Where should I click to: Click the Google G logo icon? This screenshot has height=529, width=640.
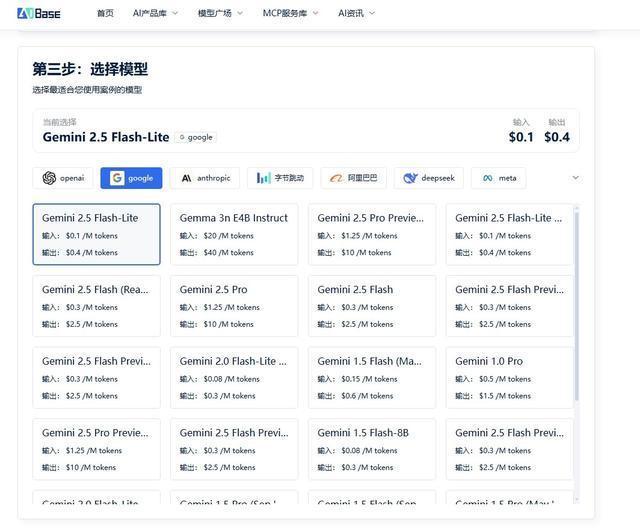(x=117, y=178)
